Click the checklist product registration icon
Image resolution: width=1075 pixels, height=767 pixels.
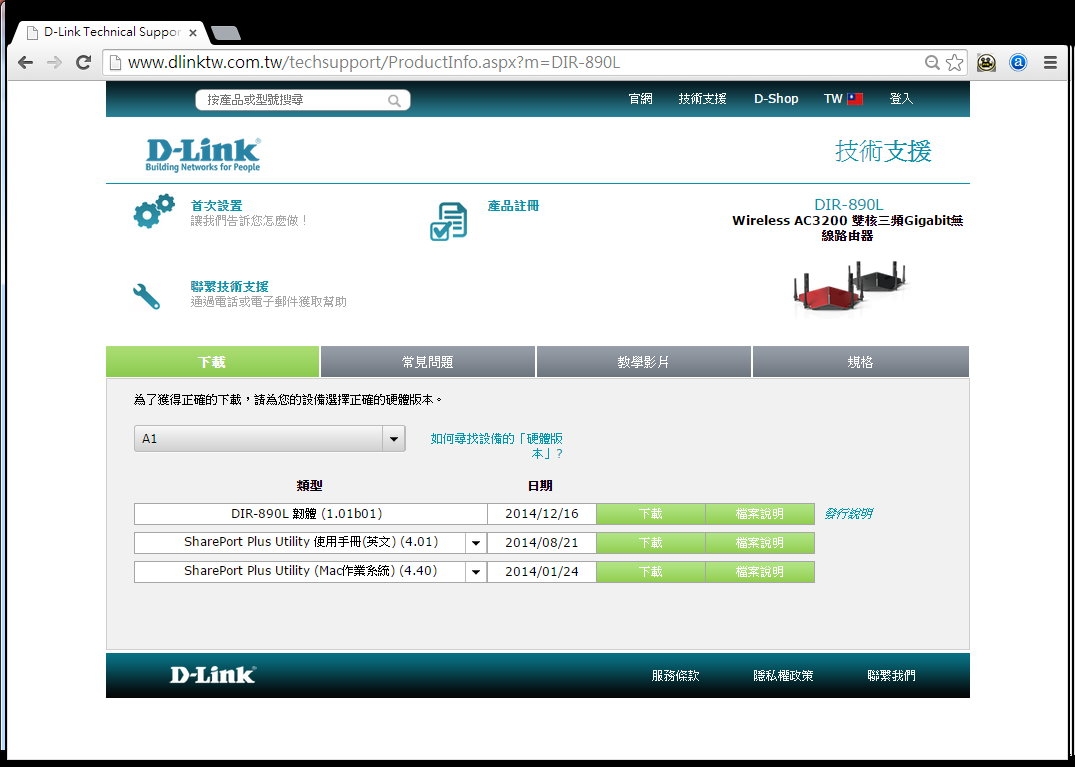pos(448,221)
